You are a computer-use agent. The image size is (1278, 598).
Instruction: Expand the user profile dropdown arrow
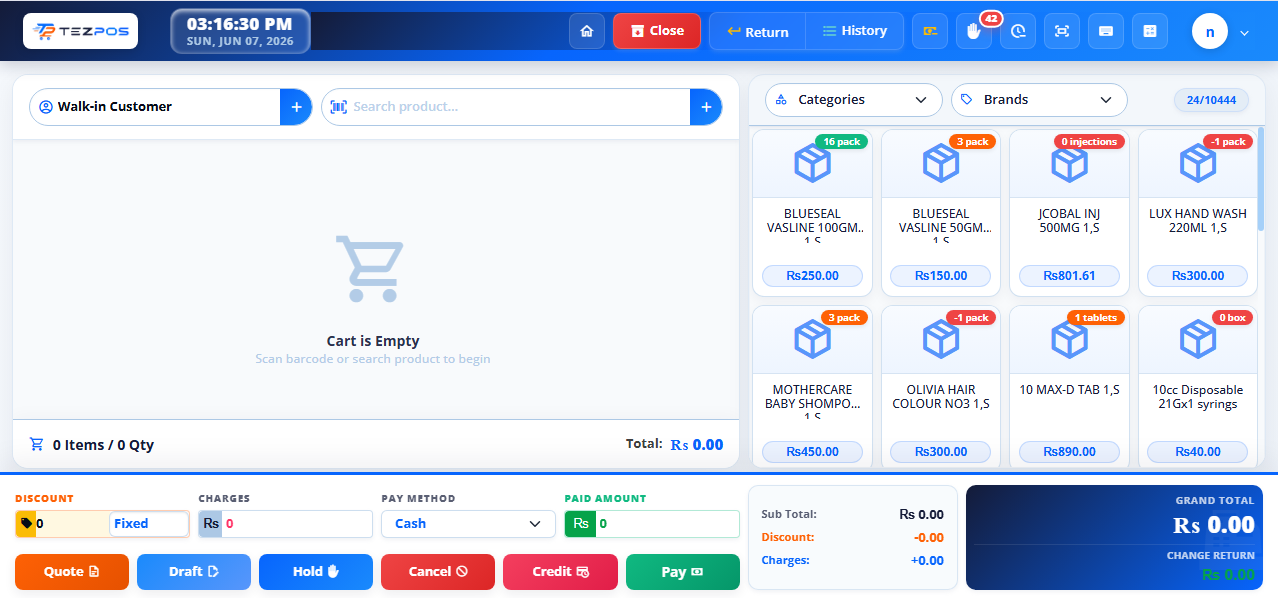click(x=1245, y=32)
